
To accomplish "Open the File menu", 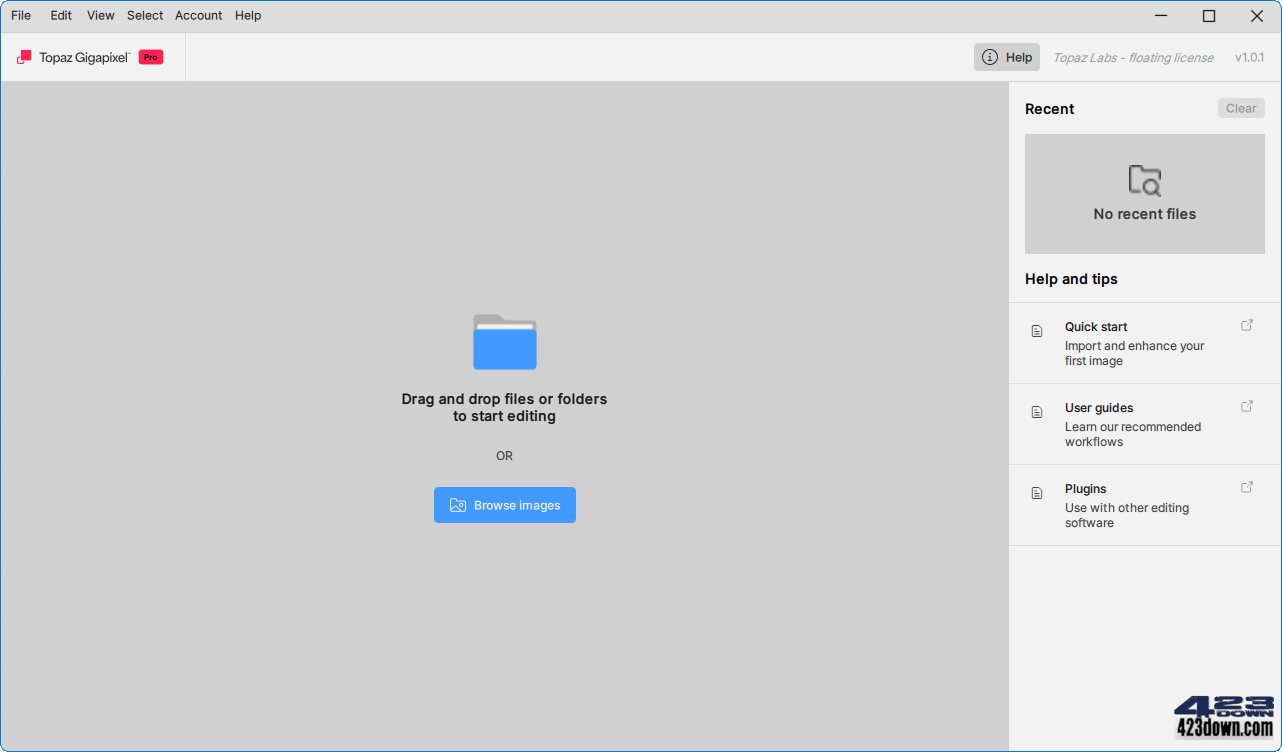I will pos(21,15).
